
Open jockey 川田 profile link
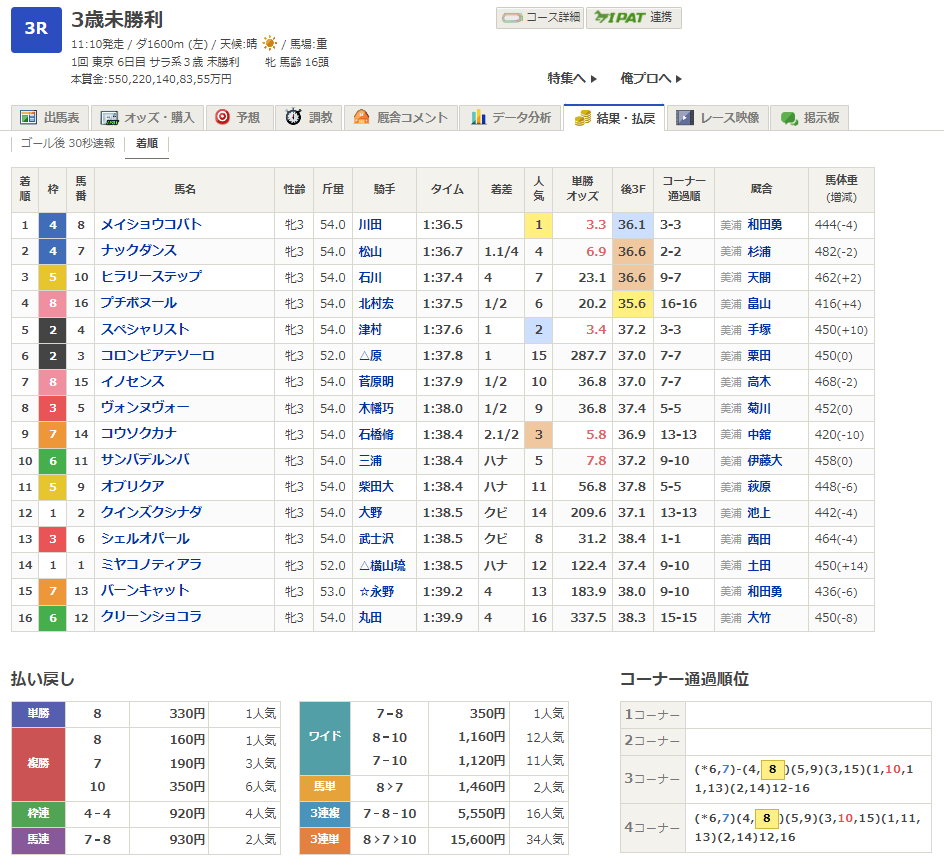tap(370, 225)
